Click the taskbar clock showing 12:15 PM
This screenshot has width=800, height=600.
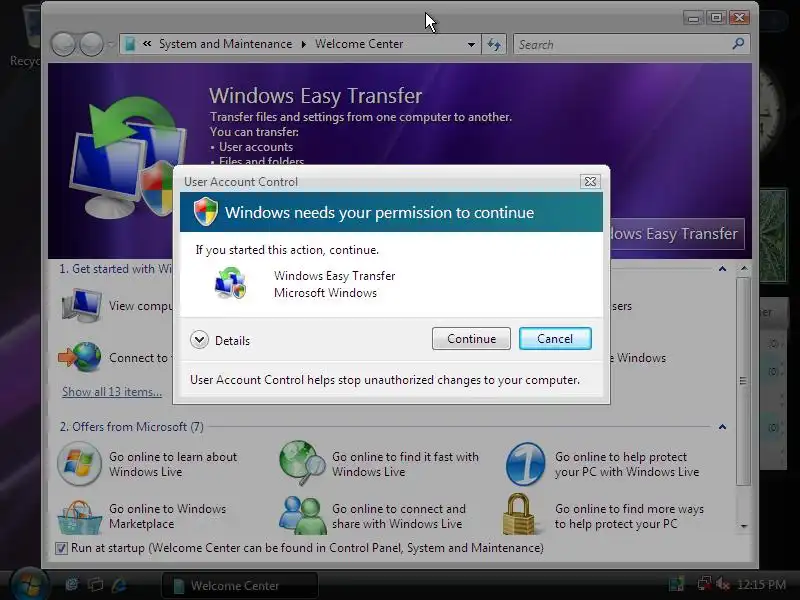coord(761,584)
